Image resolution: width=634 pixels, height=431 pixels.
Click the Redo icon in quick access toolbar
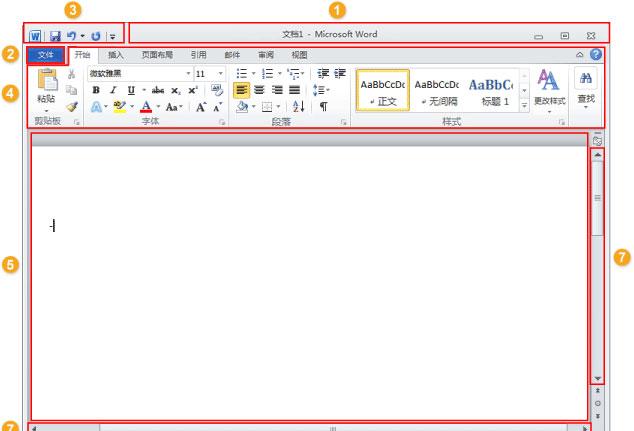(x=95, y=36)
